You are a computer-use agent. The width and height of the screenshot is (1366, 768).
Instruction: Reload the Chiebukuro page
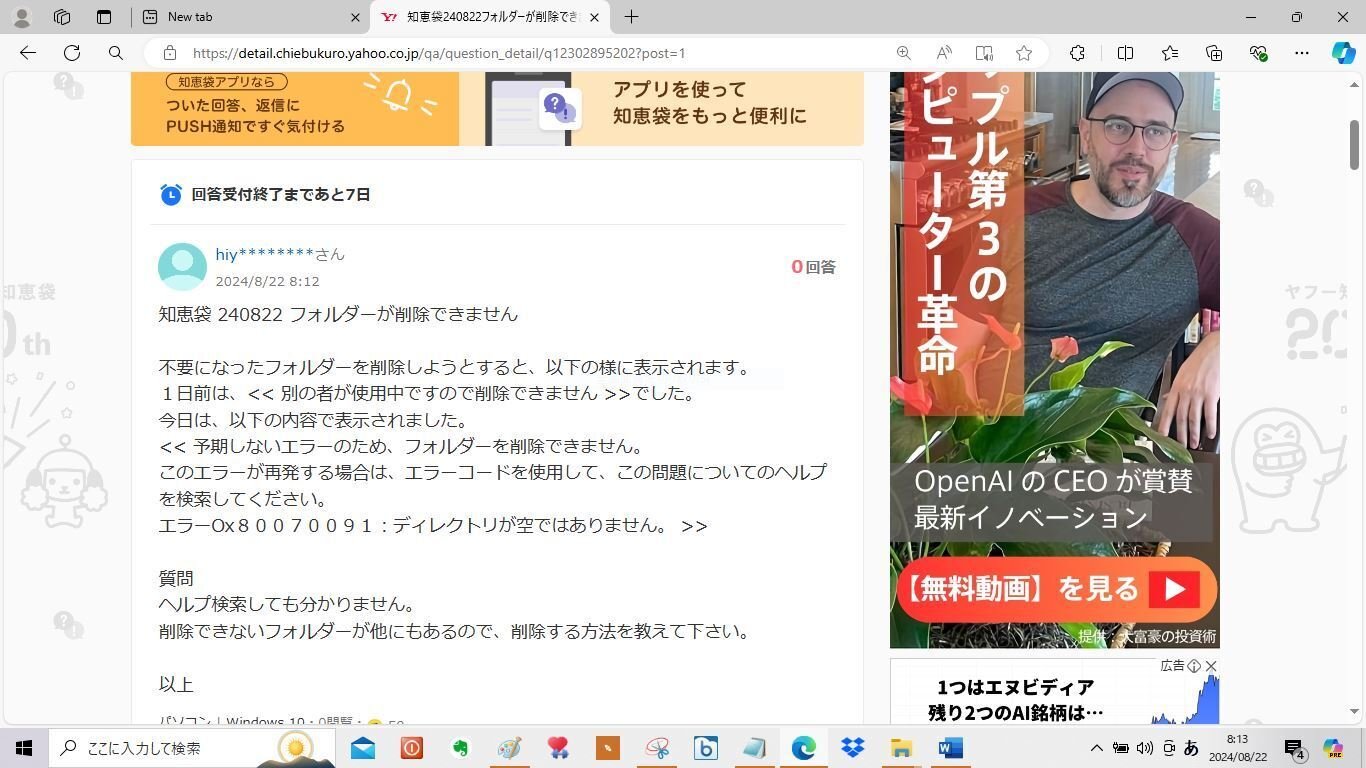[x=71, y=53]
